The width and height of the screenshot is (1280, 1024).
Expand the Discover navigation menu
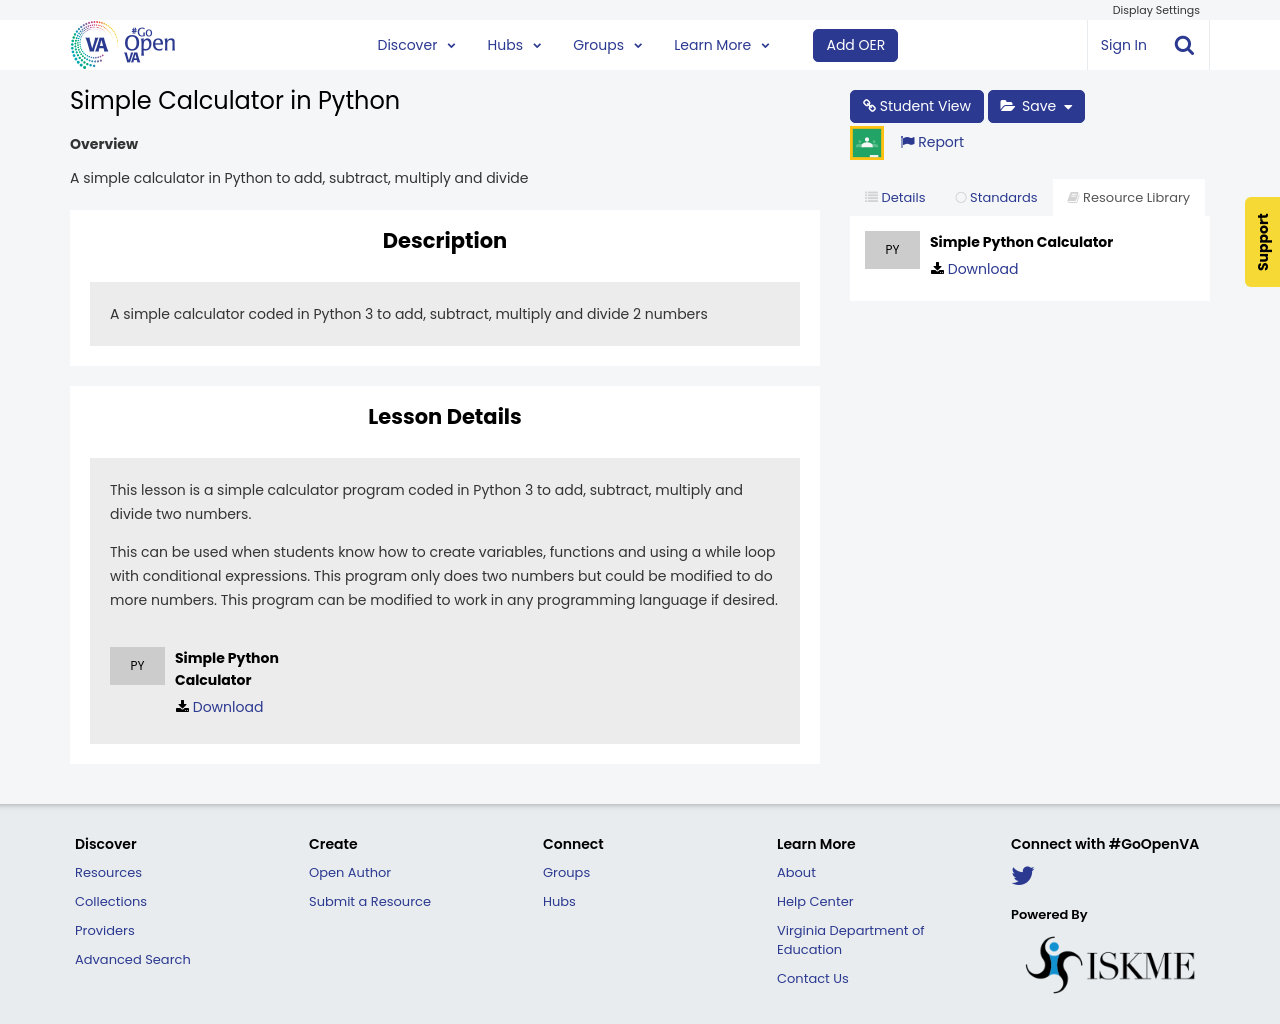416,45
